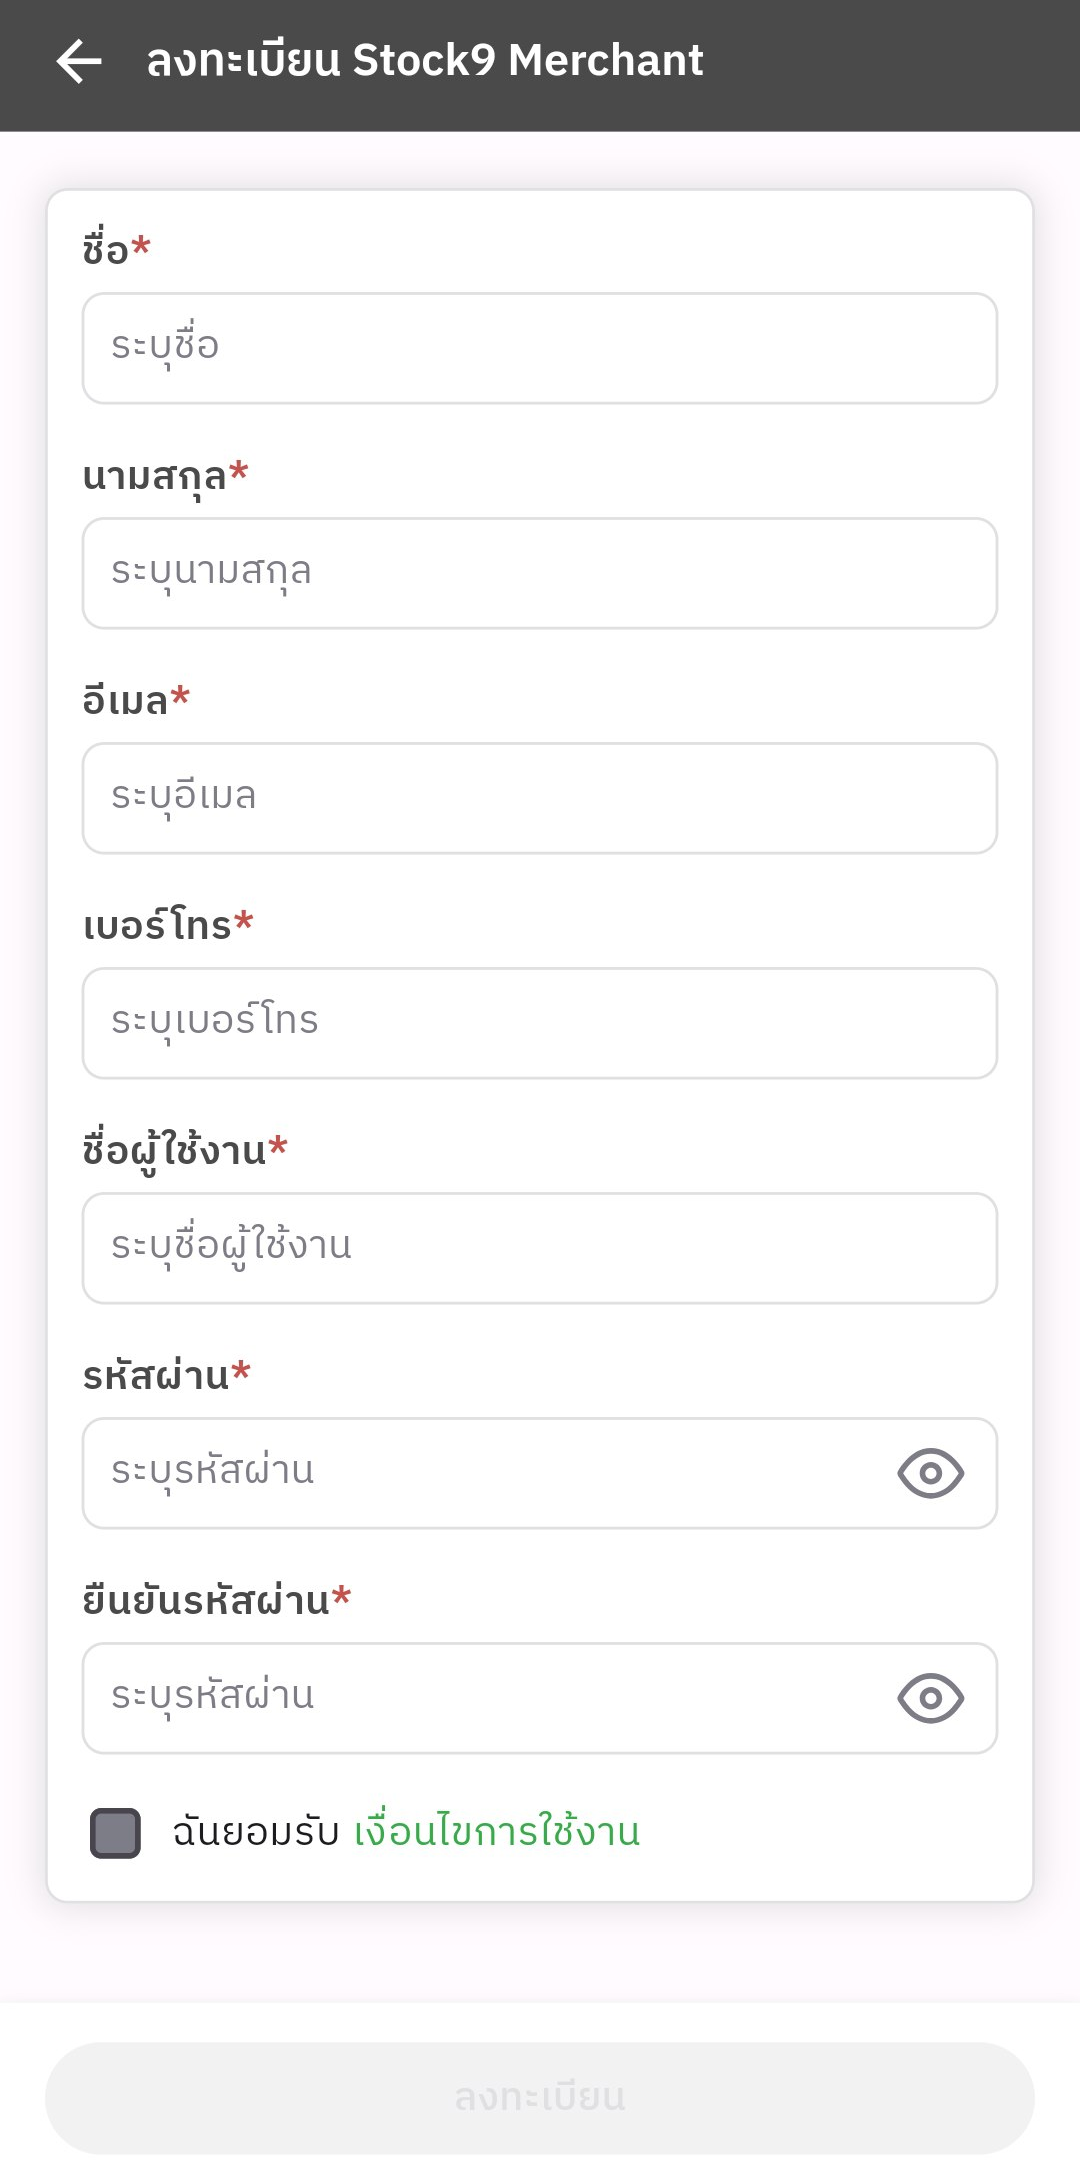Select the ระบุชื่อผู้ใช้งาน input field

click(540, 1248)
